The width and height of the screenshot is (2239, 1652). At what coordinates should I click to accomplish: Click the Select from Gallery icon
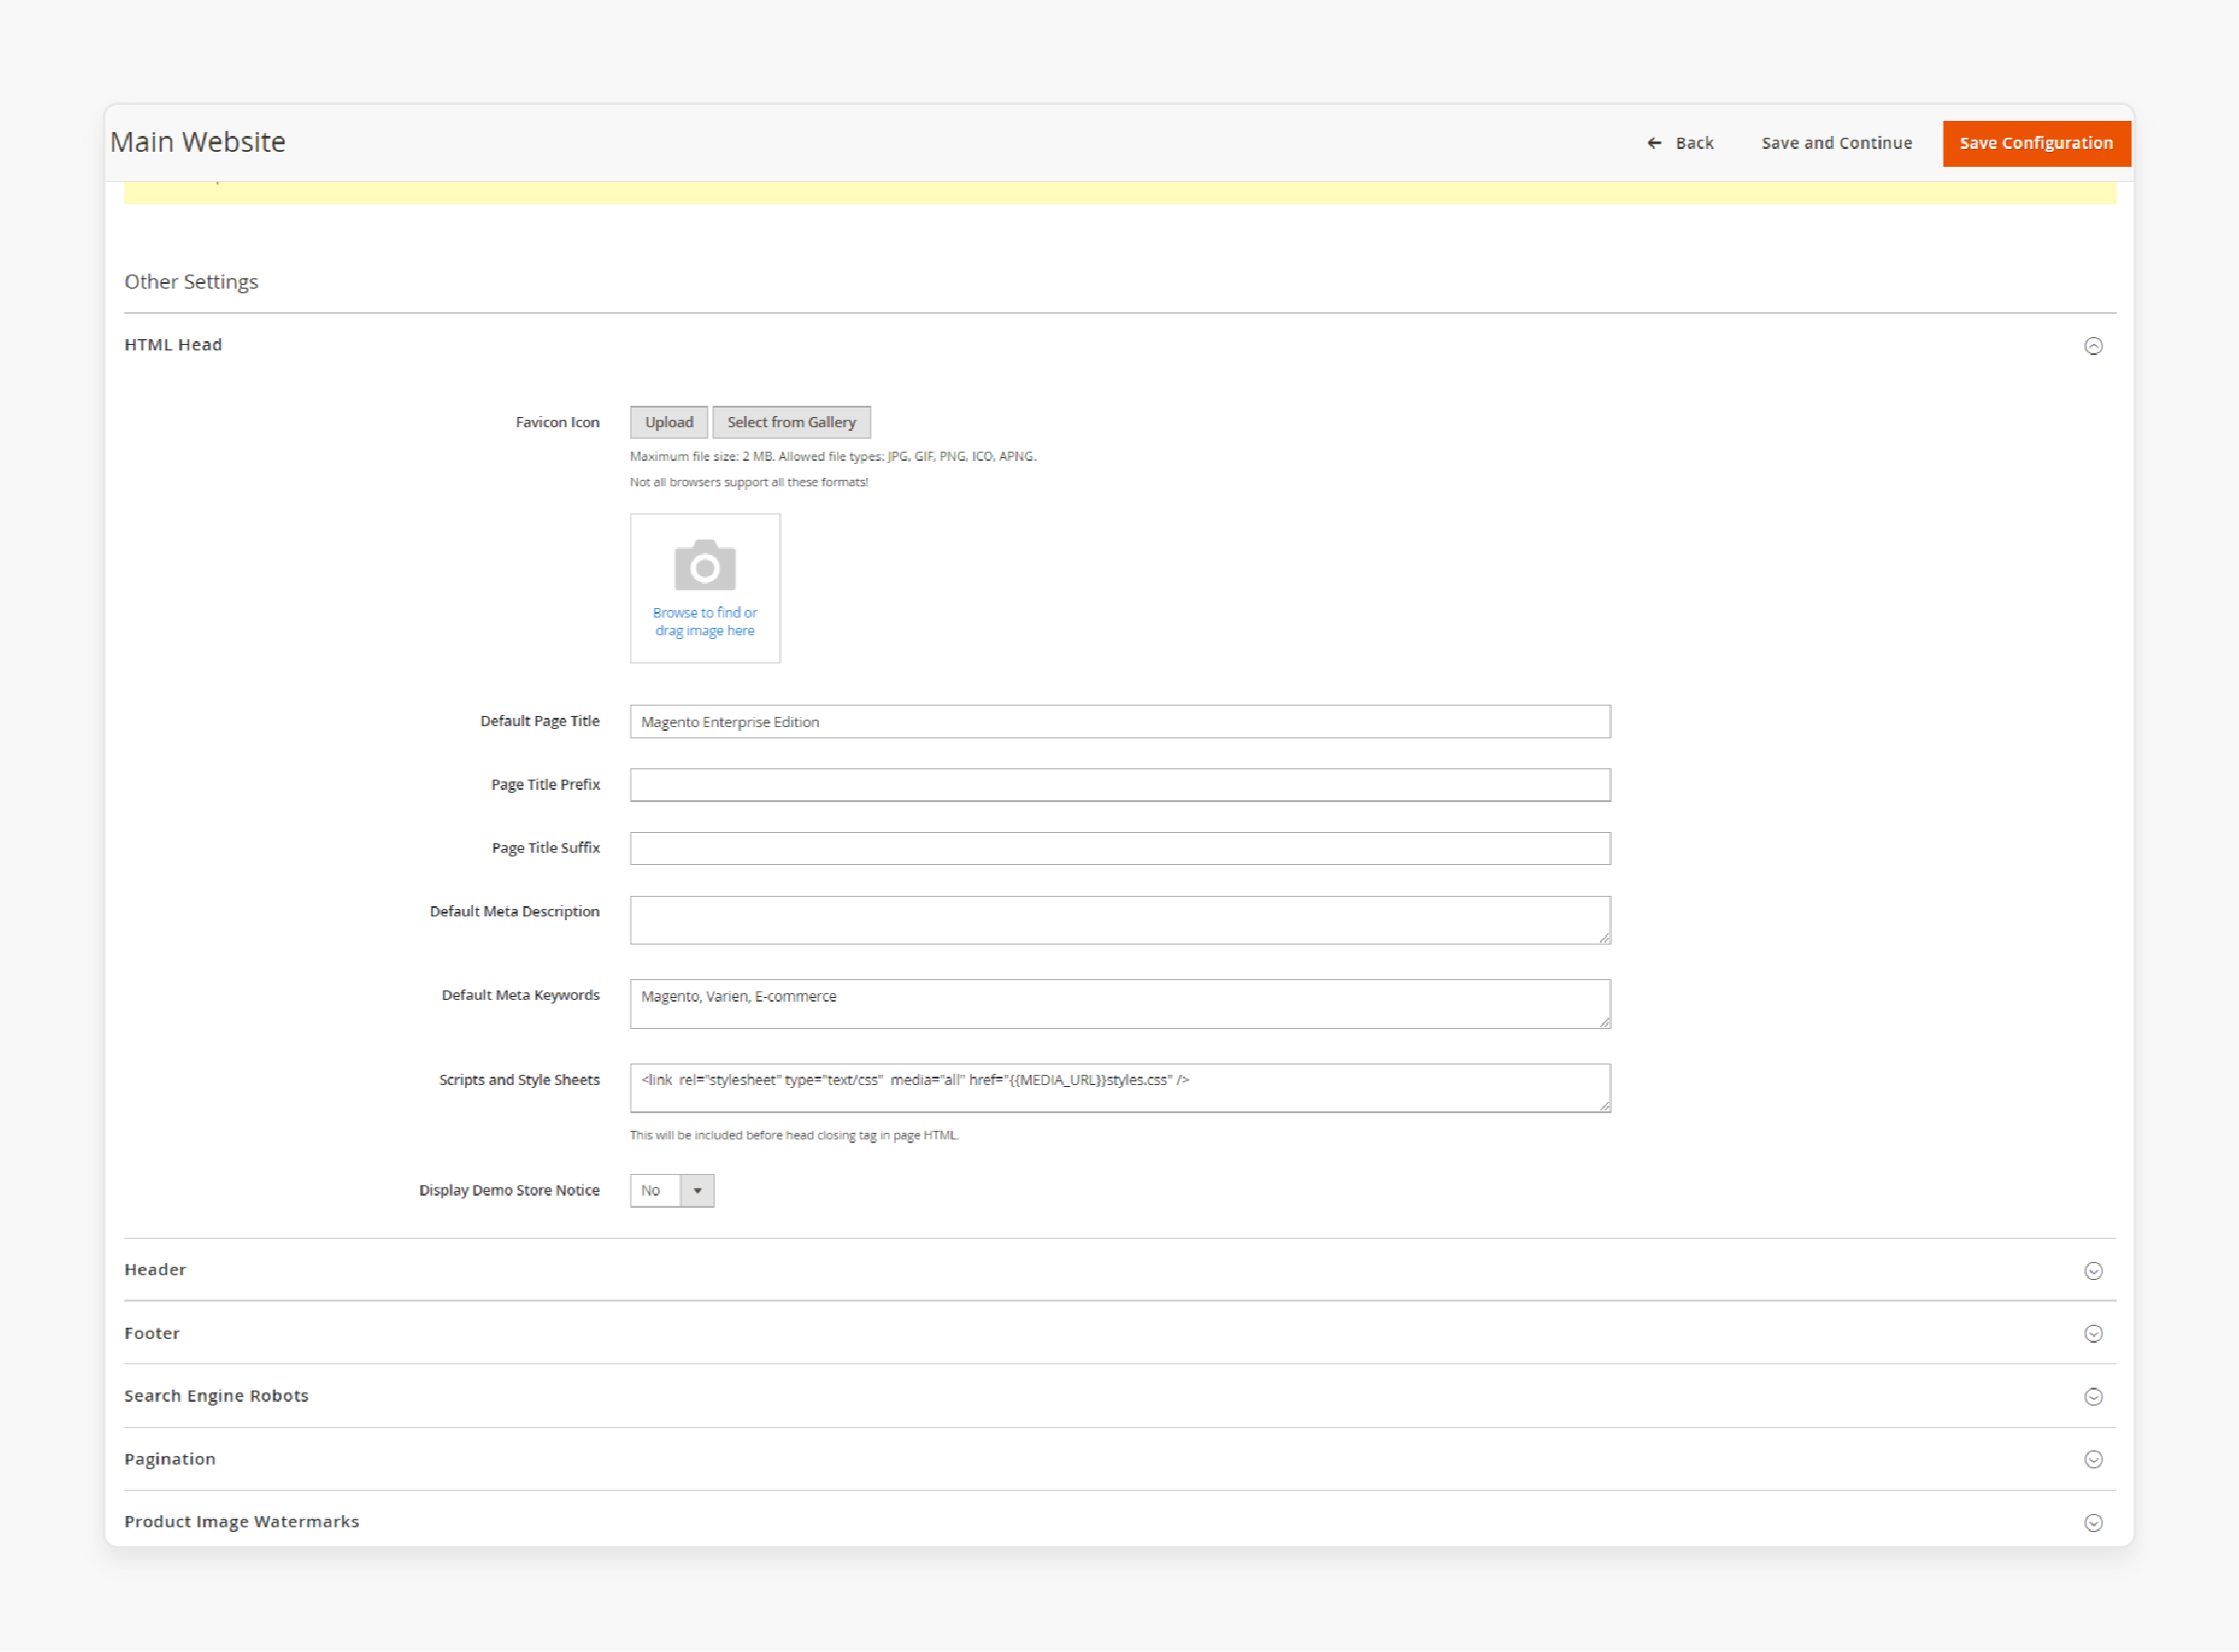pyautogui.click(x=789, y=423)
